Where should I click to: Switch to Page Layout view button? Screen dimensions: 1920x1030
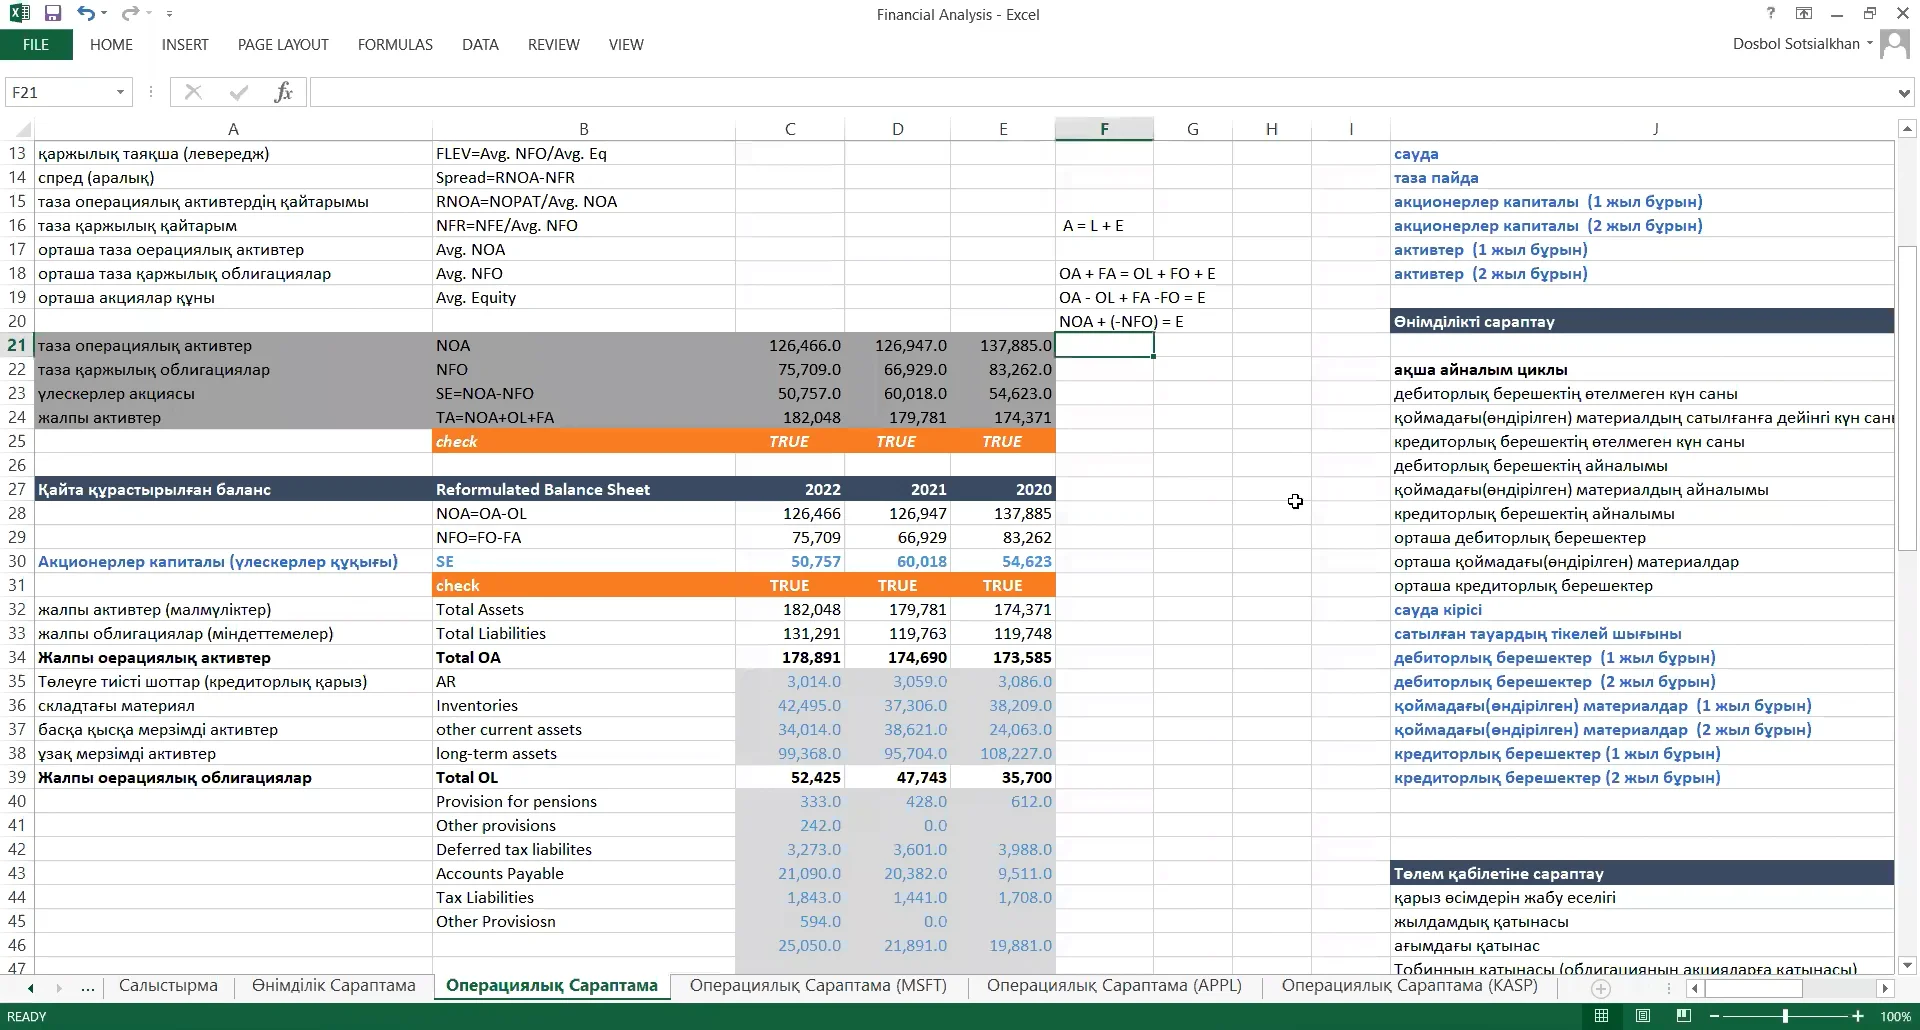click(x=1642, y=1016)
